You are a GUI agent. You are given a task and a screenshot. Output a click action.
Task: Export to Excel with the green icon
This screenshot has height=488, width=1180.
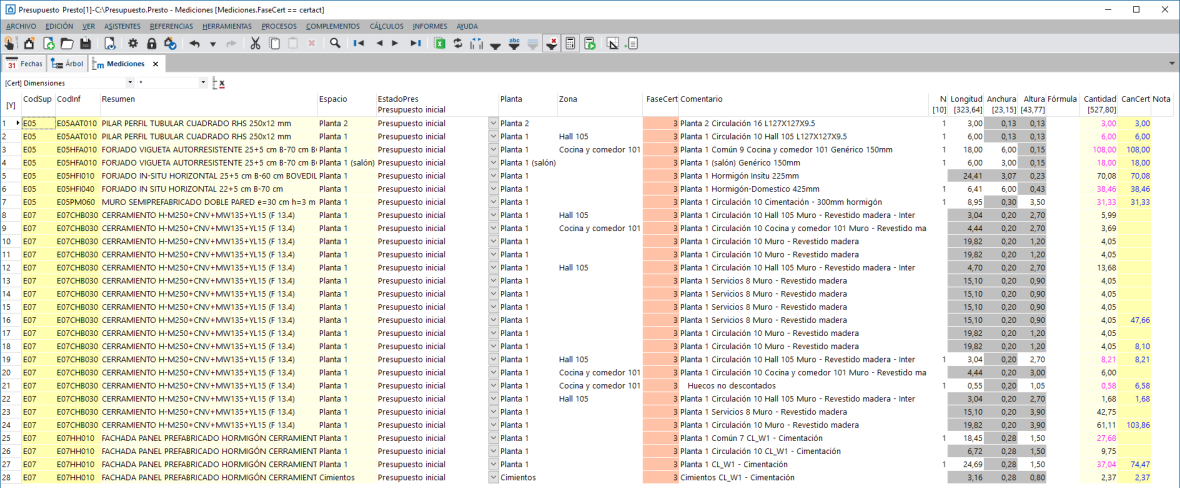(439, 44)
